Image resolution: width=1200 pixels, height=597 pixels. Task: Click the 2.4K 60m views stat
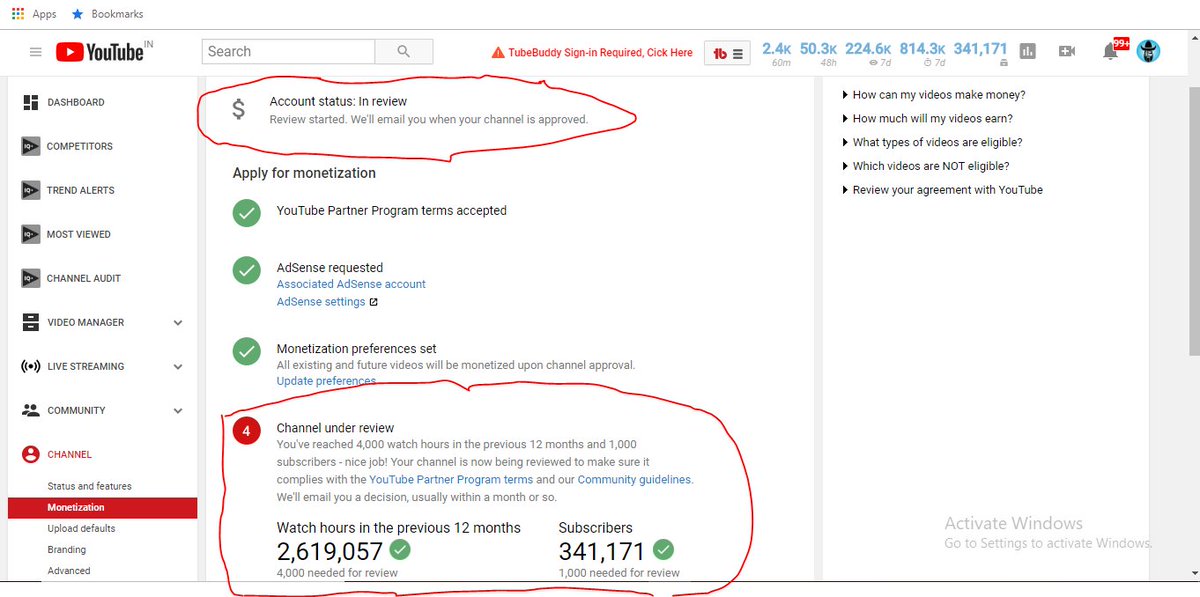[777, 53]
